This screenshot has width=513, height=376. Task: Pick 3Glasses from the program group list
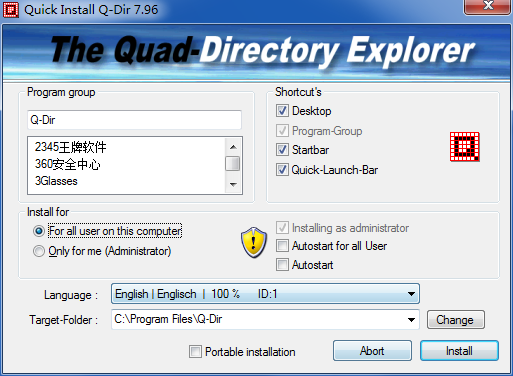(56, 181)
